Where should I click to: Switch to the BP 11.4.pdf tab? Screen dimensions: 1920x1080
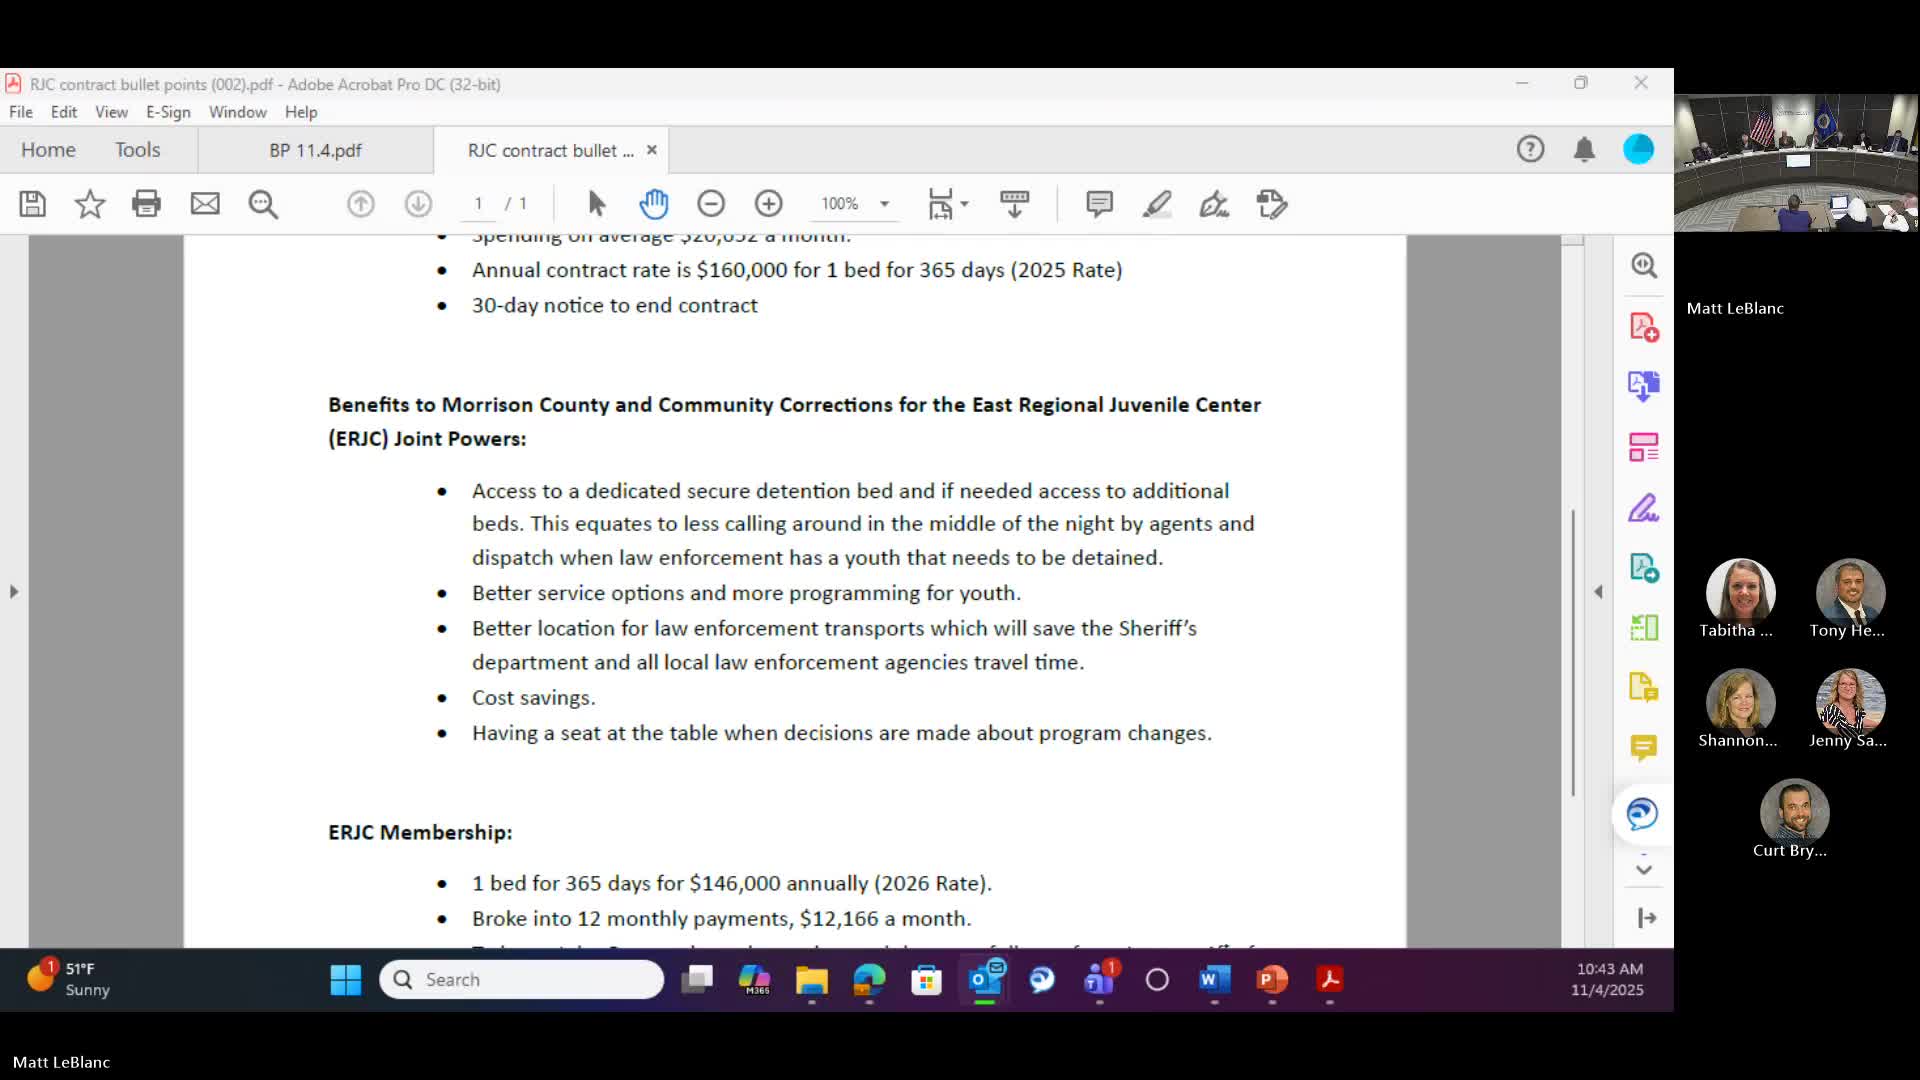pos(315,150)
